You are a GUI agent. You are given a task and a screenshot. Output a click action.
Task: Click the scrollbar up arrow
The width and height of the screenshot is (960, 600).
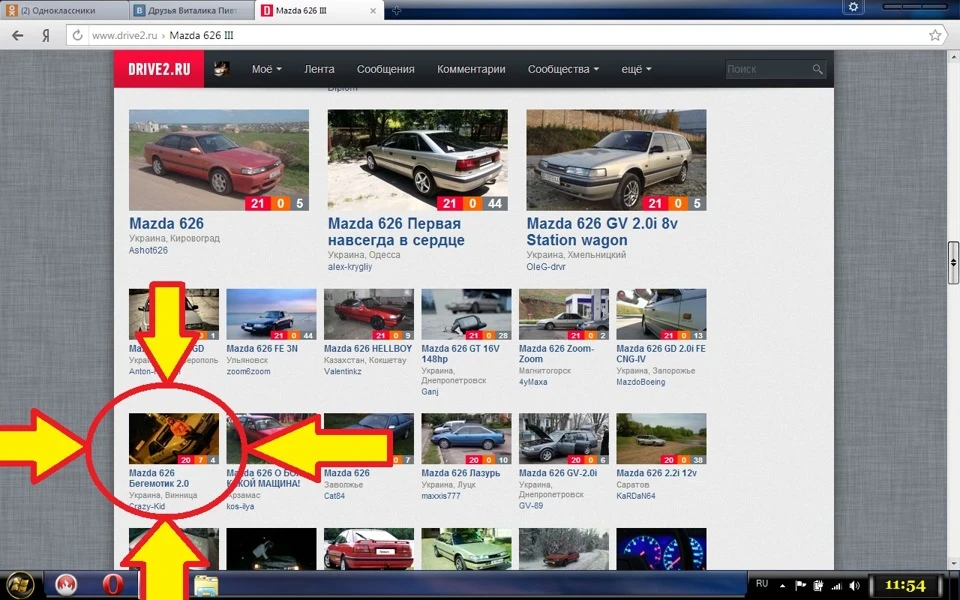[x=953, y=57]
